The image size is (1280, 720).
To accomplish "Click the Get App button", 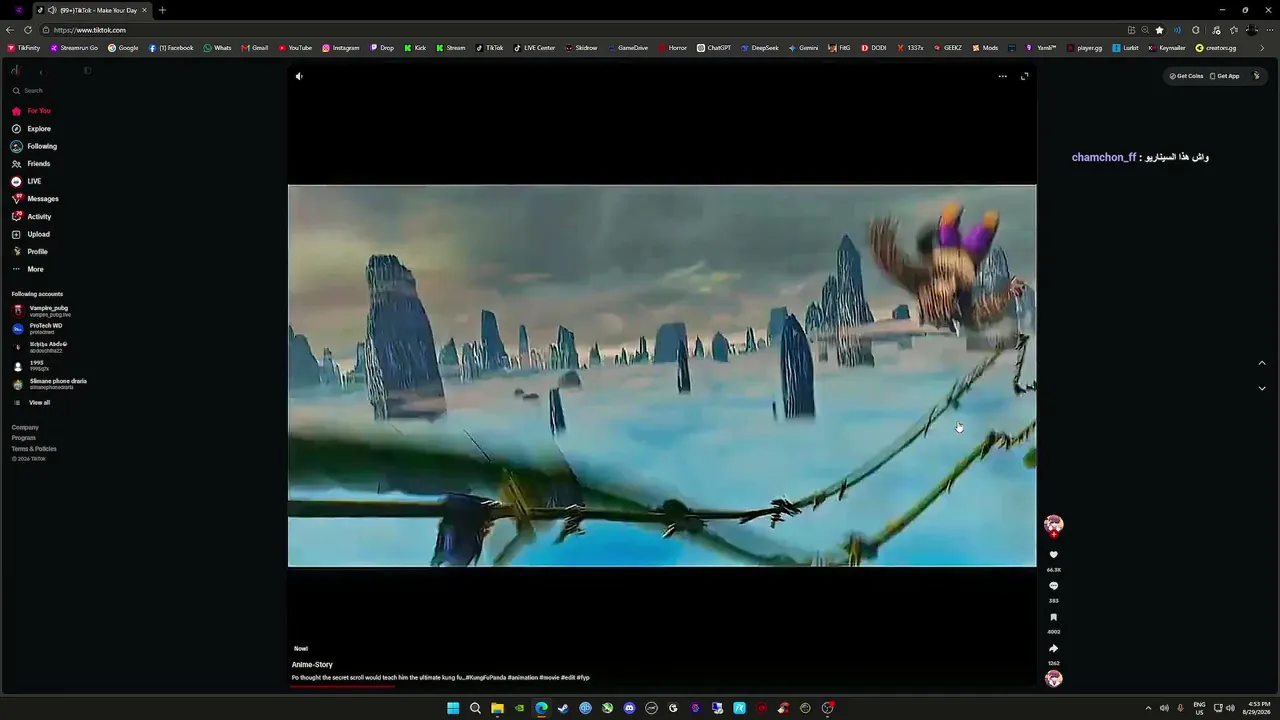I will 1225,76.
